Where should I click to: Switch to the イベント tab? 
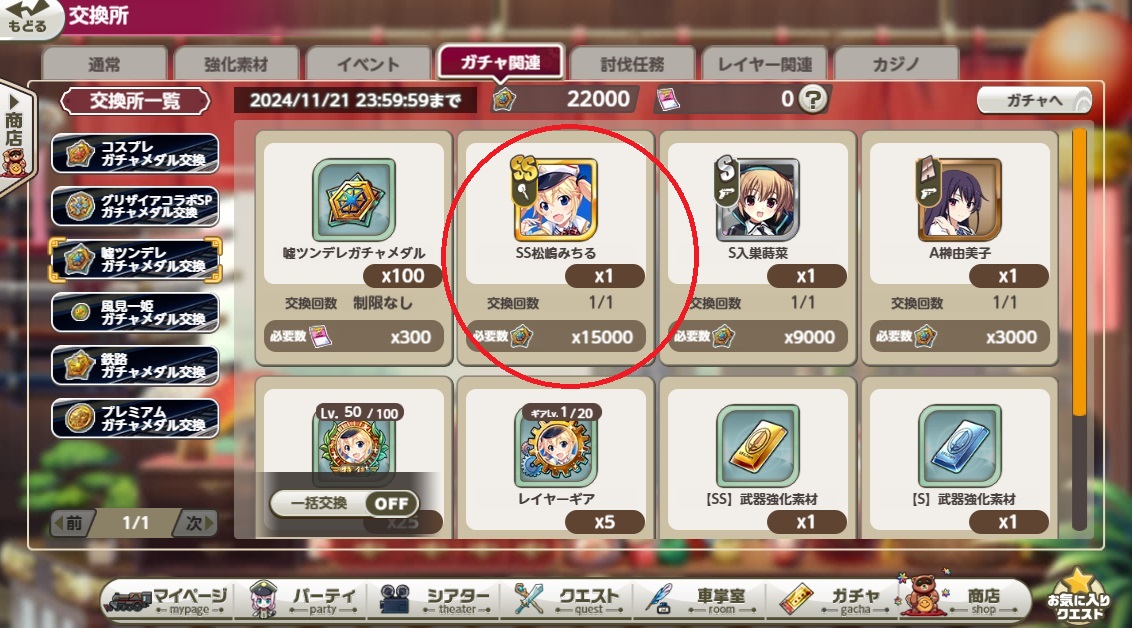(x=368, y=64)
